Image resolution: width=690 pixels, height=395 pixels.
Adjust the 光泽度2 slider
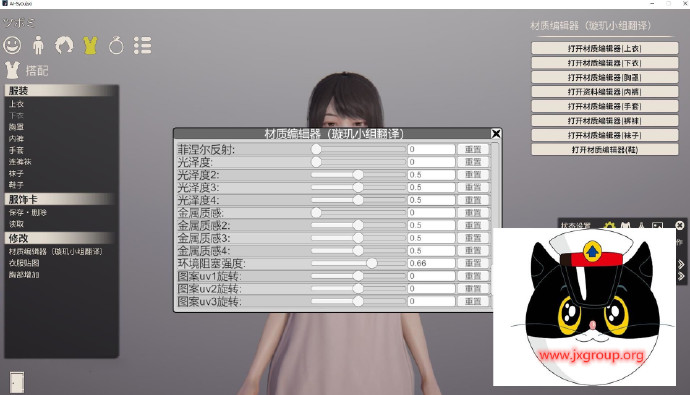[358, 175]
